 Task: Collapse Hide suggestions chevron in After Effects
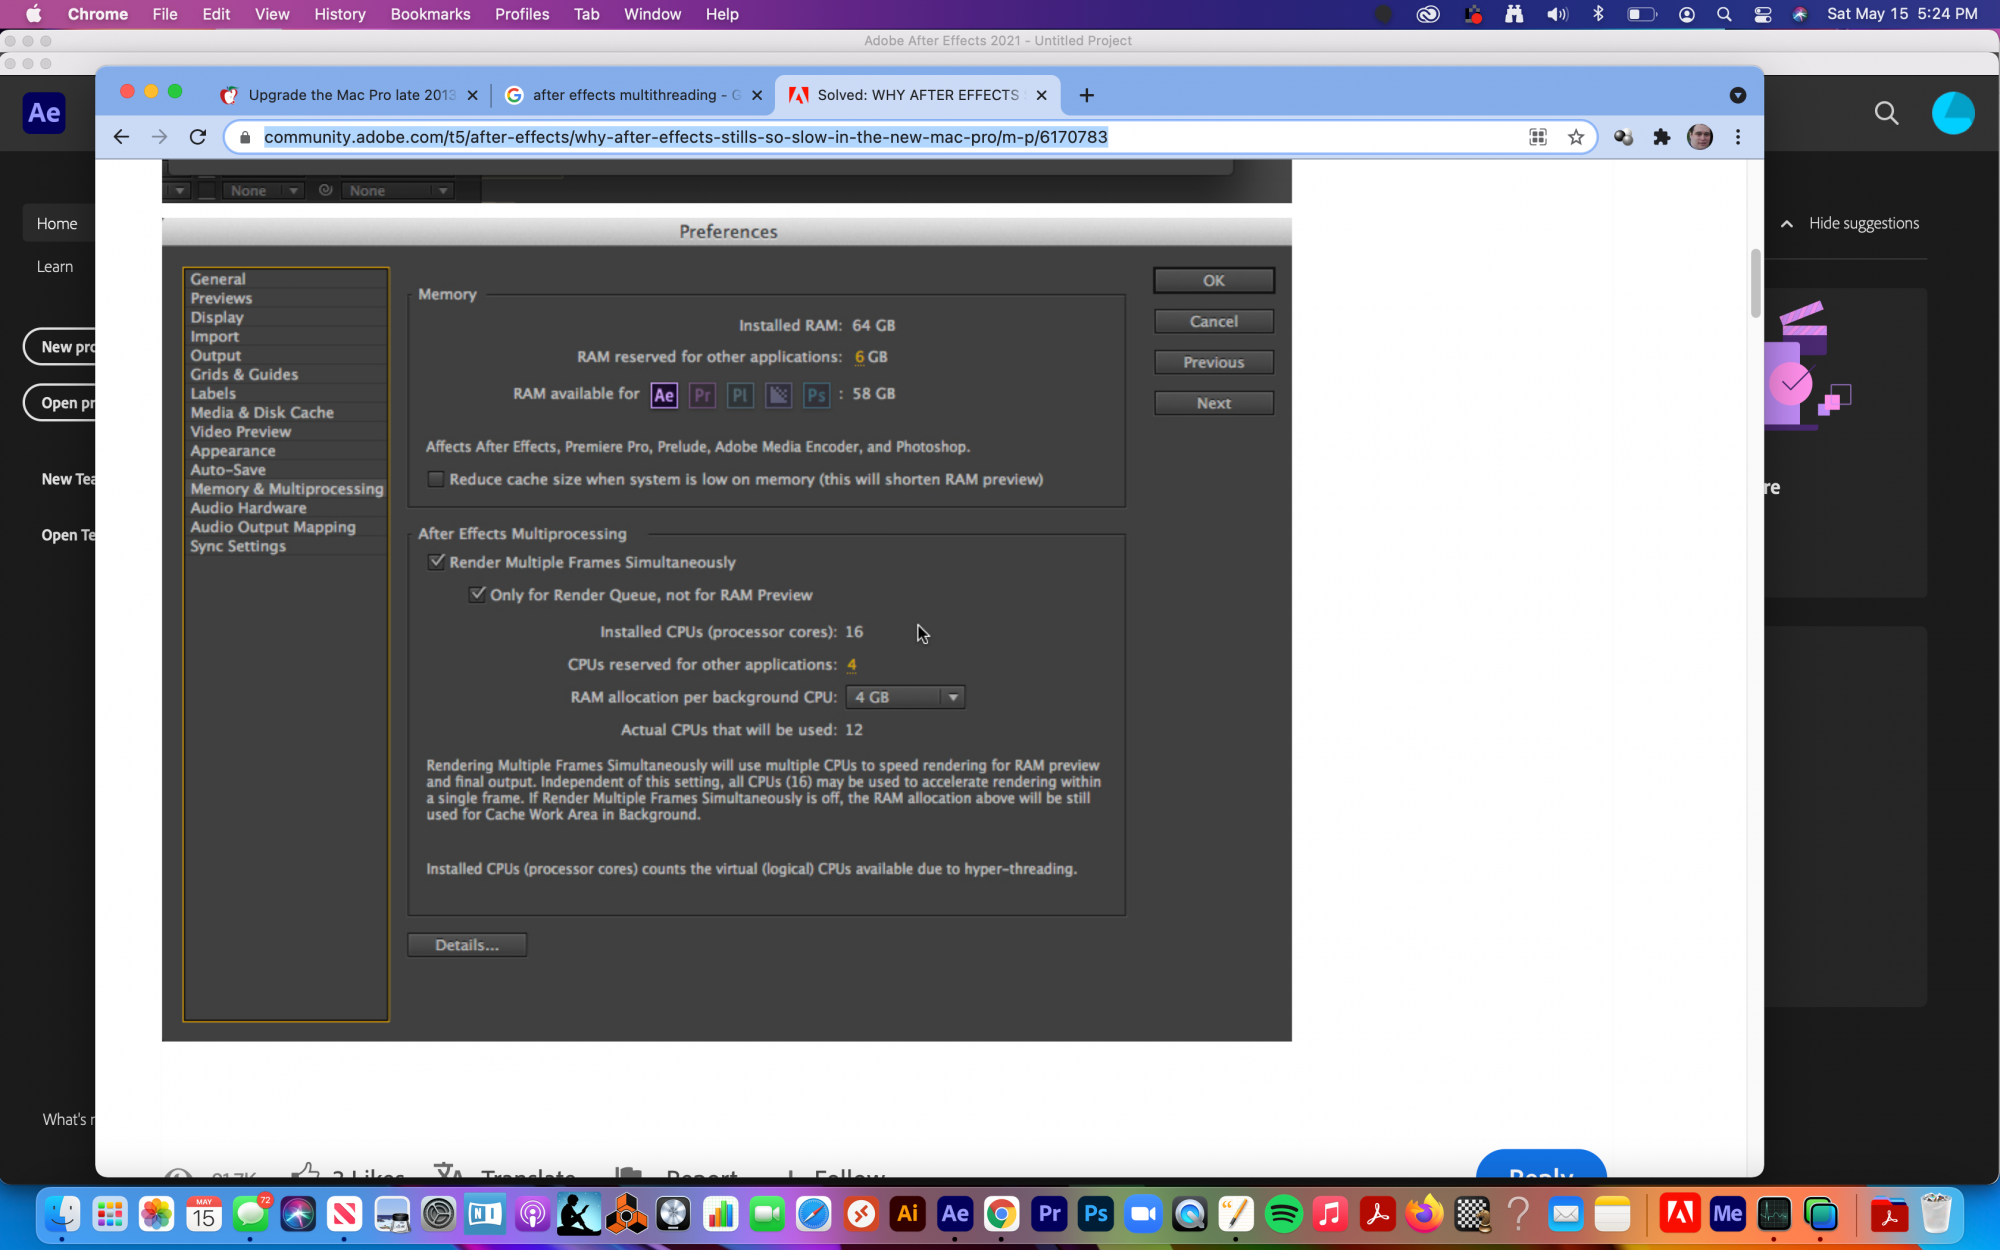1787,223
